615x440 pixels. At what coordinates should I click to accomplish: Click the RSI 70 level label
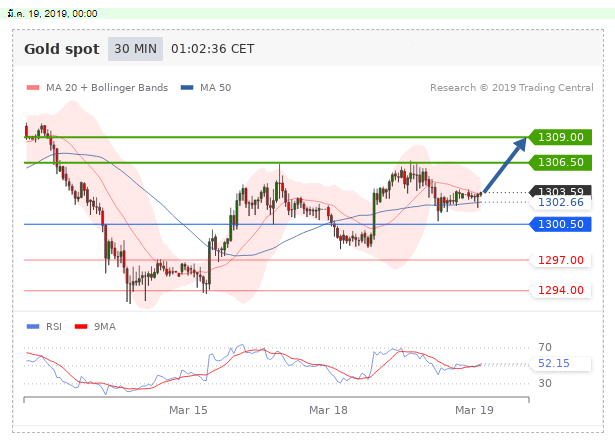coord(545,347)
